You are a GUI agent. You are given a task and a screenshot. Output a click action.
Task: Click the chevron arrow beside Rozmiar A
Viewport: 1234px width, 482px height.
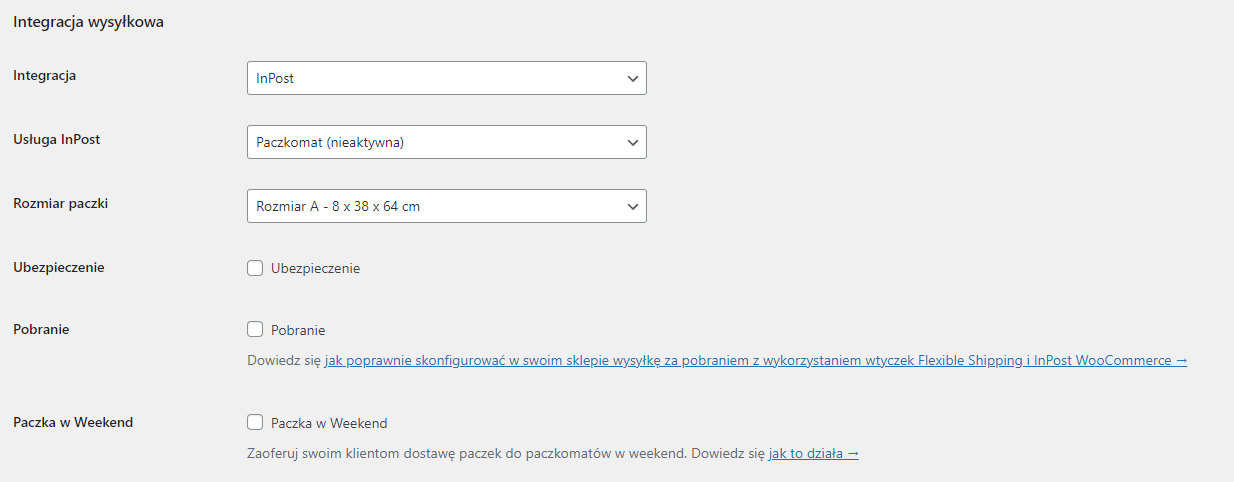pos(632,206)
